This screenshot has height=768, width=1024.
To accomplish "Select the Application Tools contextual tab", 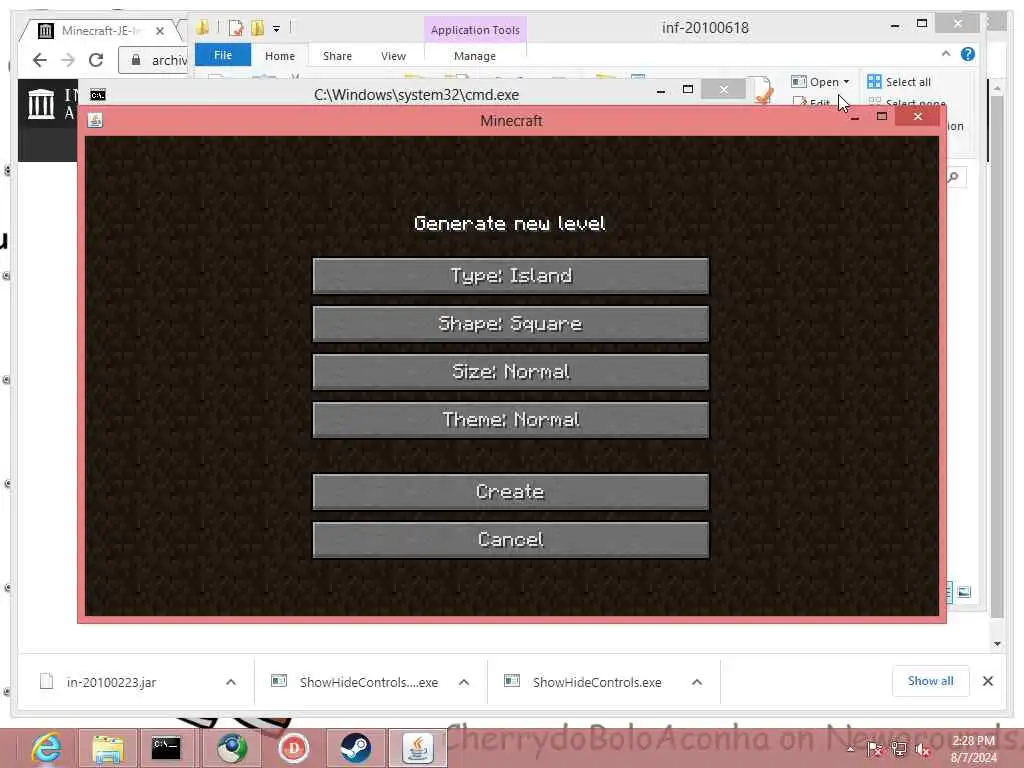I will 475,30.
